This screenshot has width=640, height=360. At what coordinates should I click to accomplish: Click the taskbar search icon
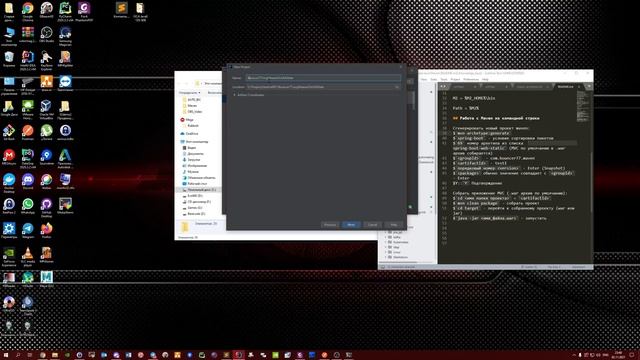click(18, 355)
